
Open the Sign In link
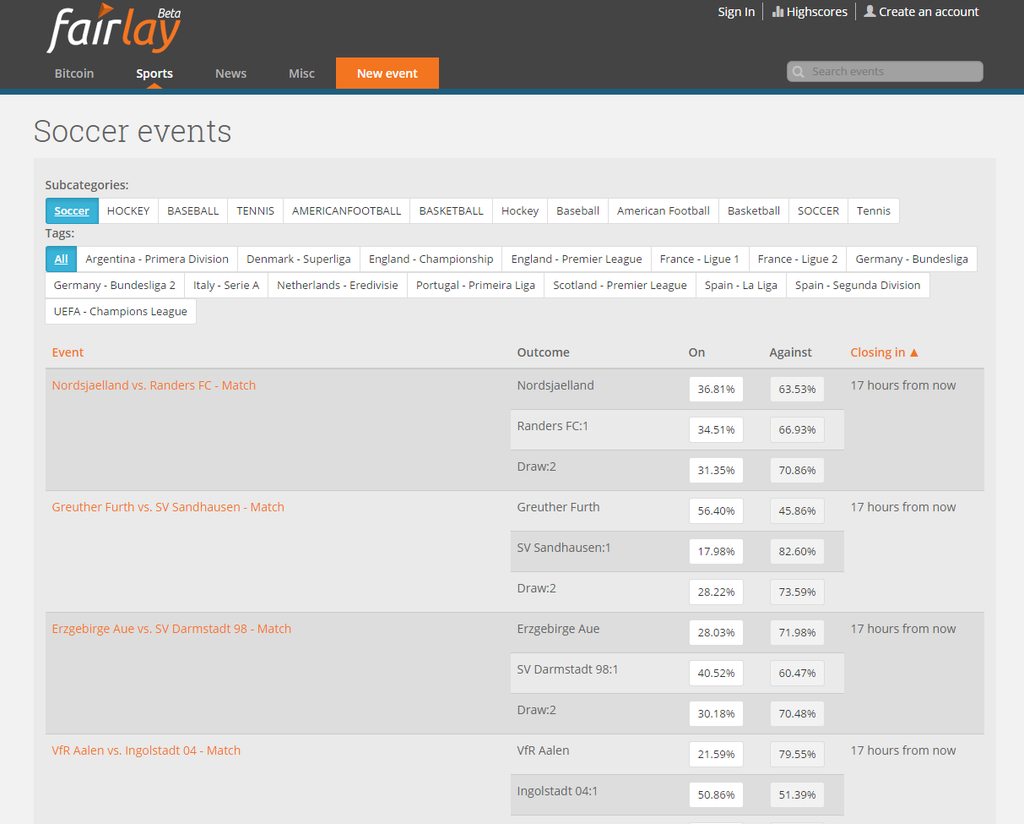pyautogui.click(x=736, y=12)
